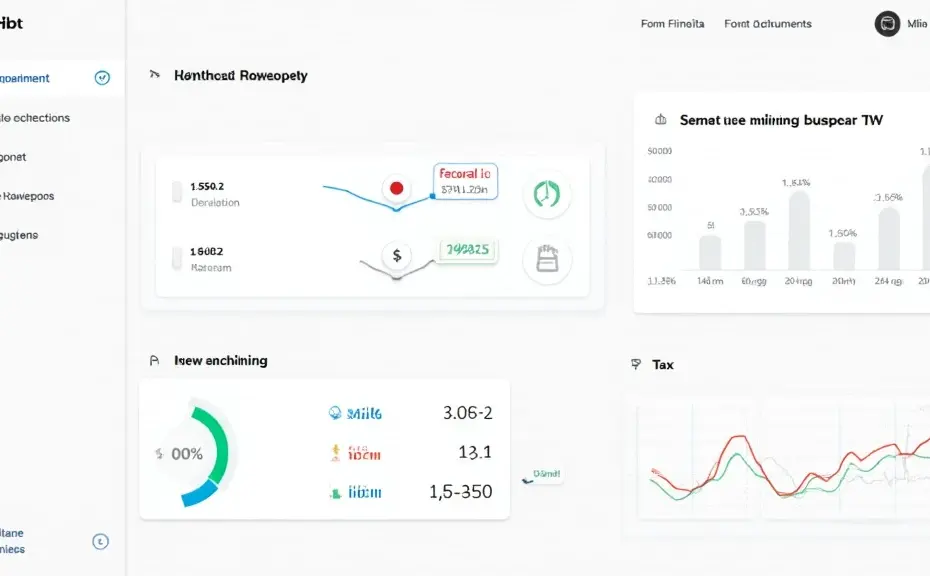930x576 pixels.
Task: Open the green clock circle icon
Action: pyautogui.click(x=547, y=194)
